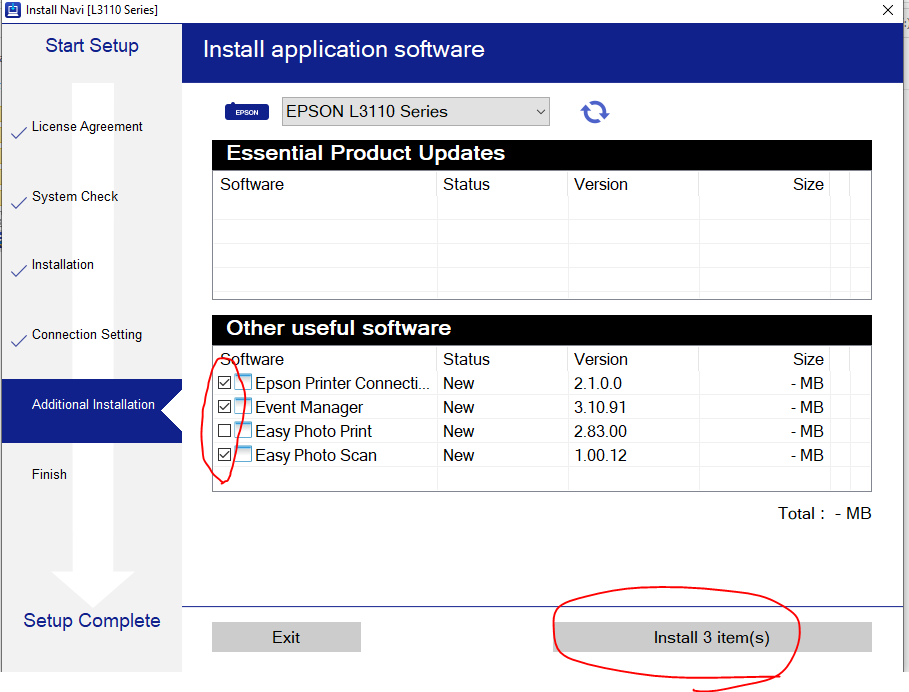Click the Start Setup heading
909x692 pixels.
[92, 46]
